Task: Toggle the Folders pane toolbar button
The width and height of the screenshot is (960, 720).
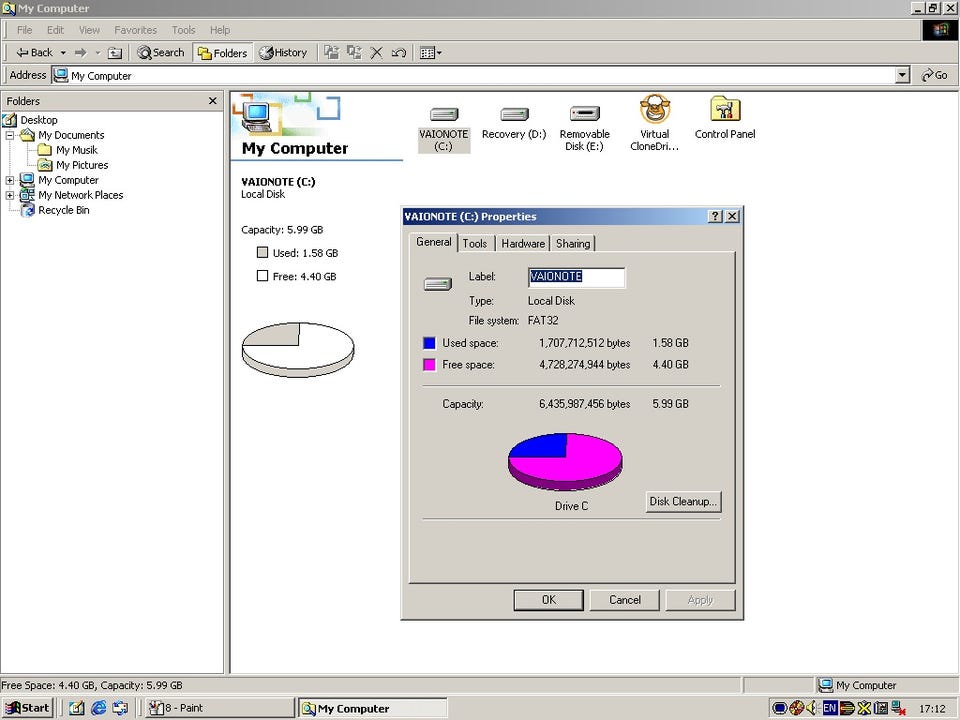Action: pos(222,53)
